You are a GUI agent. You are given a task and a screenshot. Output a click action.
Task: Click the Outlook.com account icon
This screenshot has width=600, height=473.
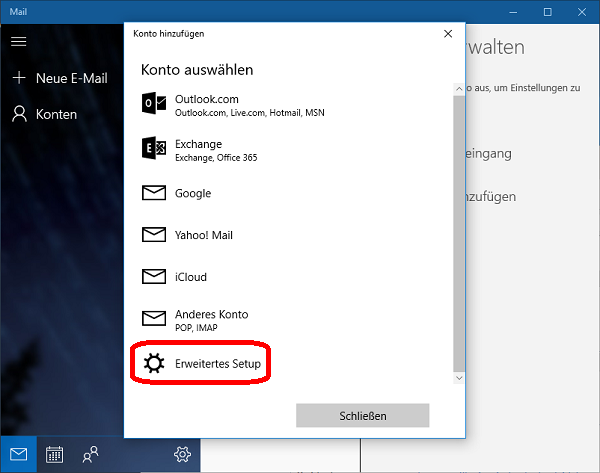click(154, 105)
